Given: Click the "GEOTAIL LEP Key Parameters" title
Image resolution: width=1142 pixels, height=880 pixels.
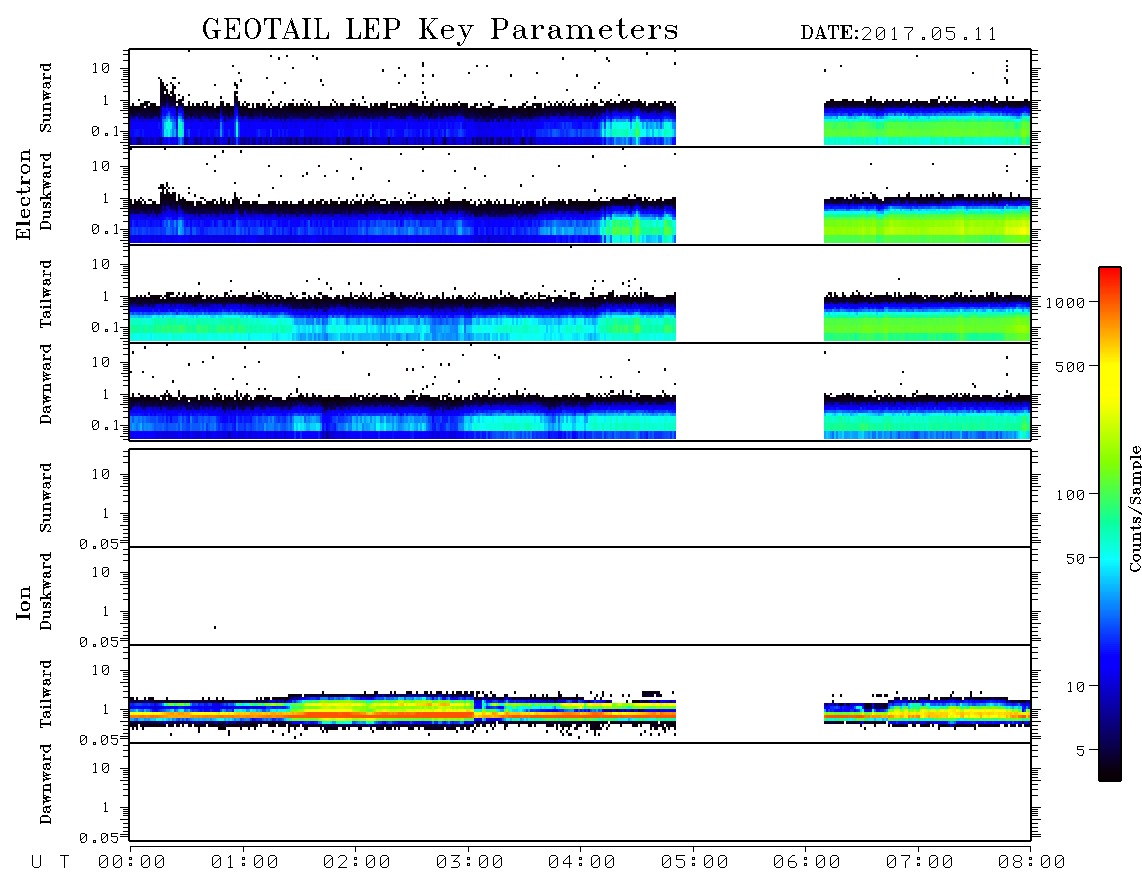Looking at the screenshot, I should 440,30.
